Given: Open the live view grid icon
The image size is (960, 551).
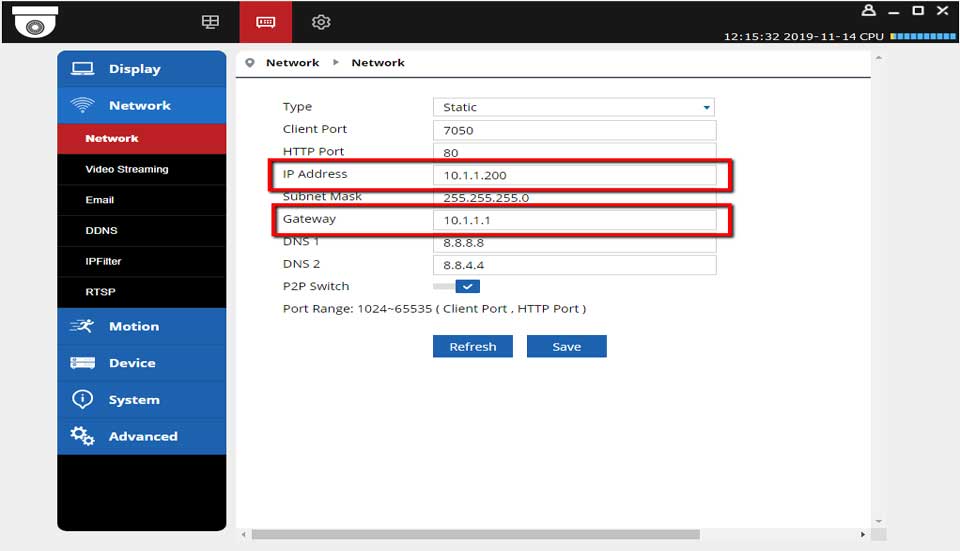Looking at the screenshot, I should pyautogui.click(x=210, y=22).
